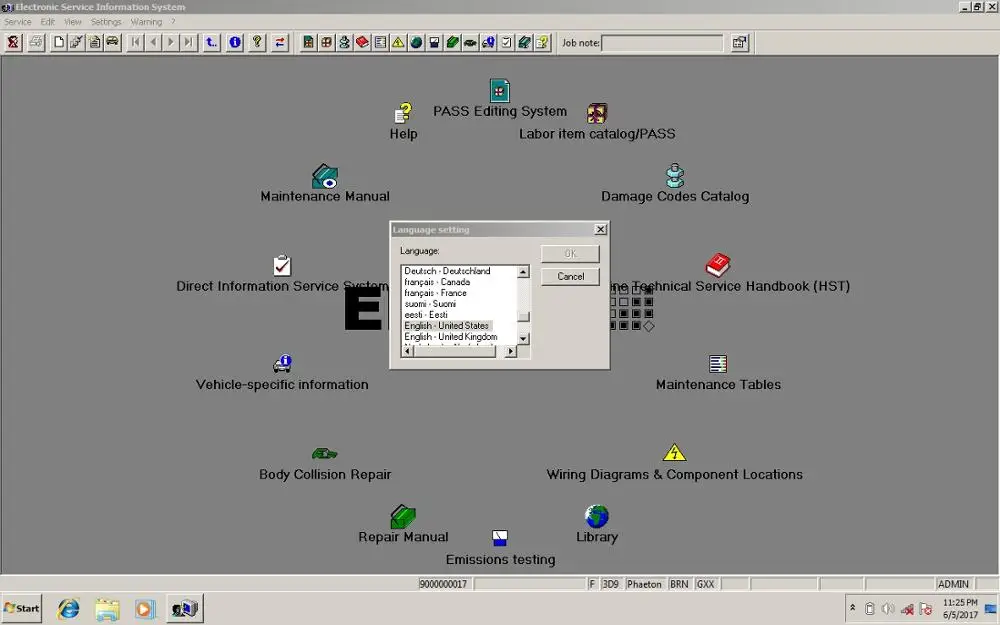This screenshot has width=1000, height=625.
Task: Click the grayed-out printer toolbar icon
Action: pyautogui.click(x=36, y=43)
